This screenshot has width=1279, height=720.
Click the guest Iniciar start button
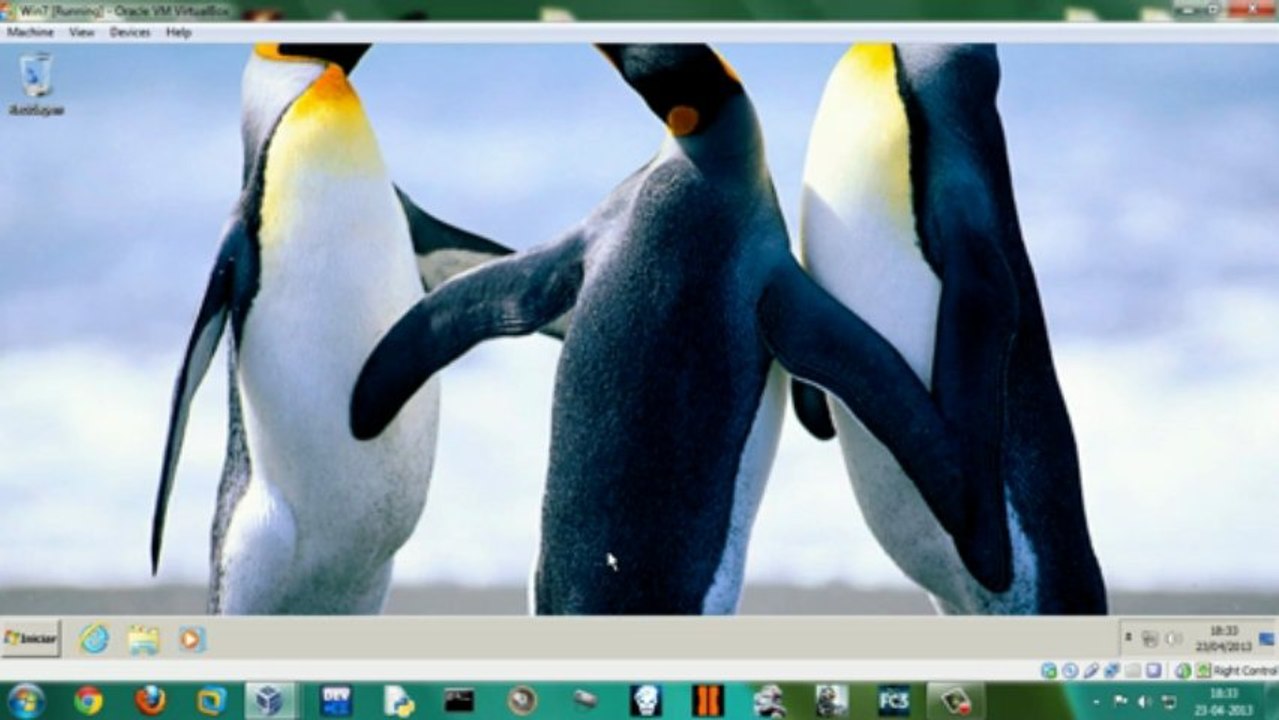31,638
